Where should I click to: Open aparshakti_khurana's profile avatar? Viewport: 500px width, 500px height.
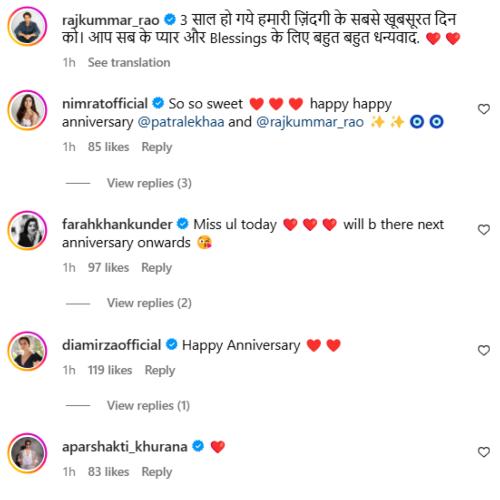tap(27, 453)
